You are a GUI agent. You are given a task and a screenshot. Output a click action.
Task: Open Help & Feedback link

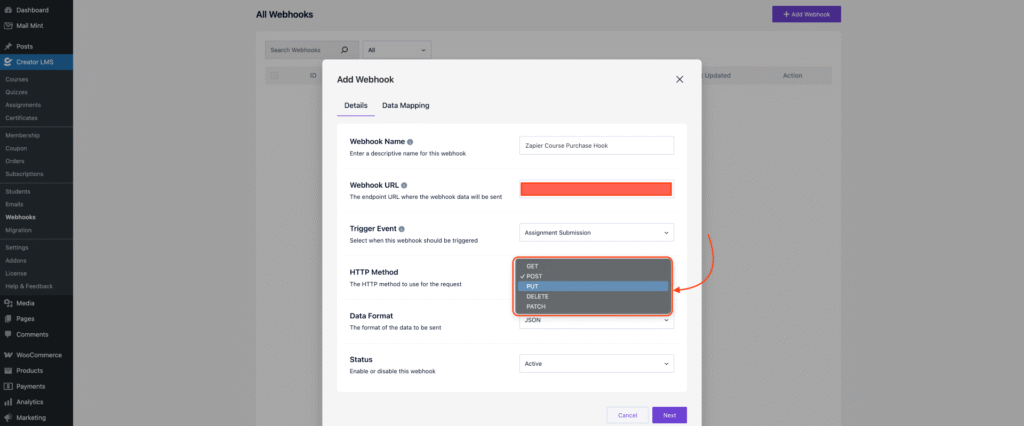pyautogui.click(x=29, y=286)
